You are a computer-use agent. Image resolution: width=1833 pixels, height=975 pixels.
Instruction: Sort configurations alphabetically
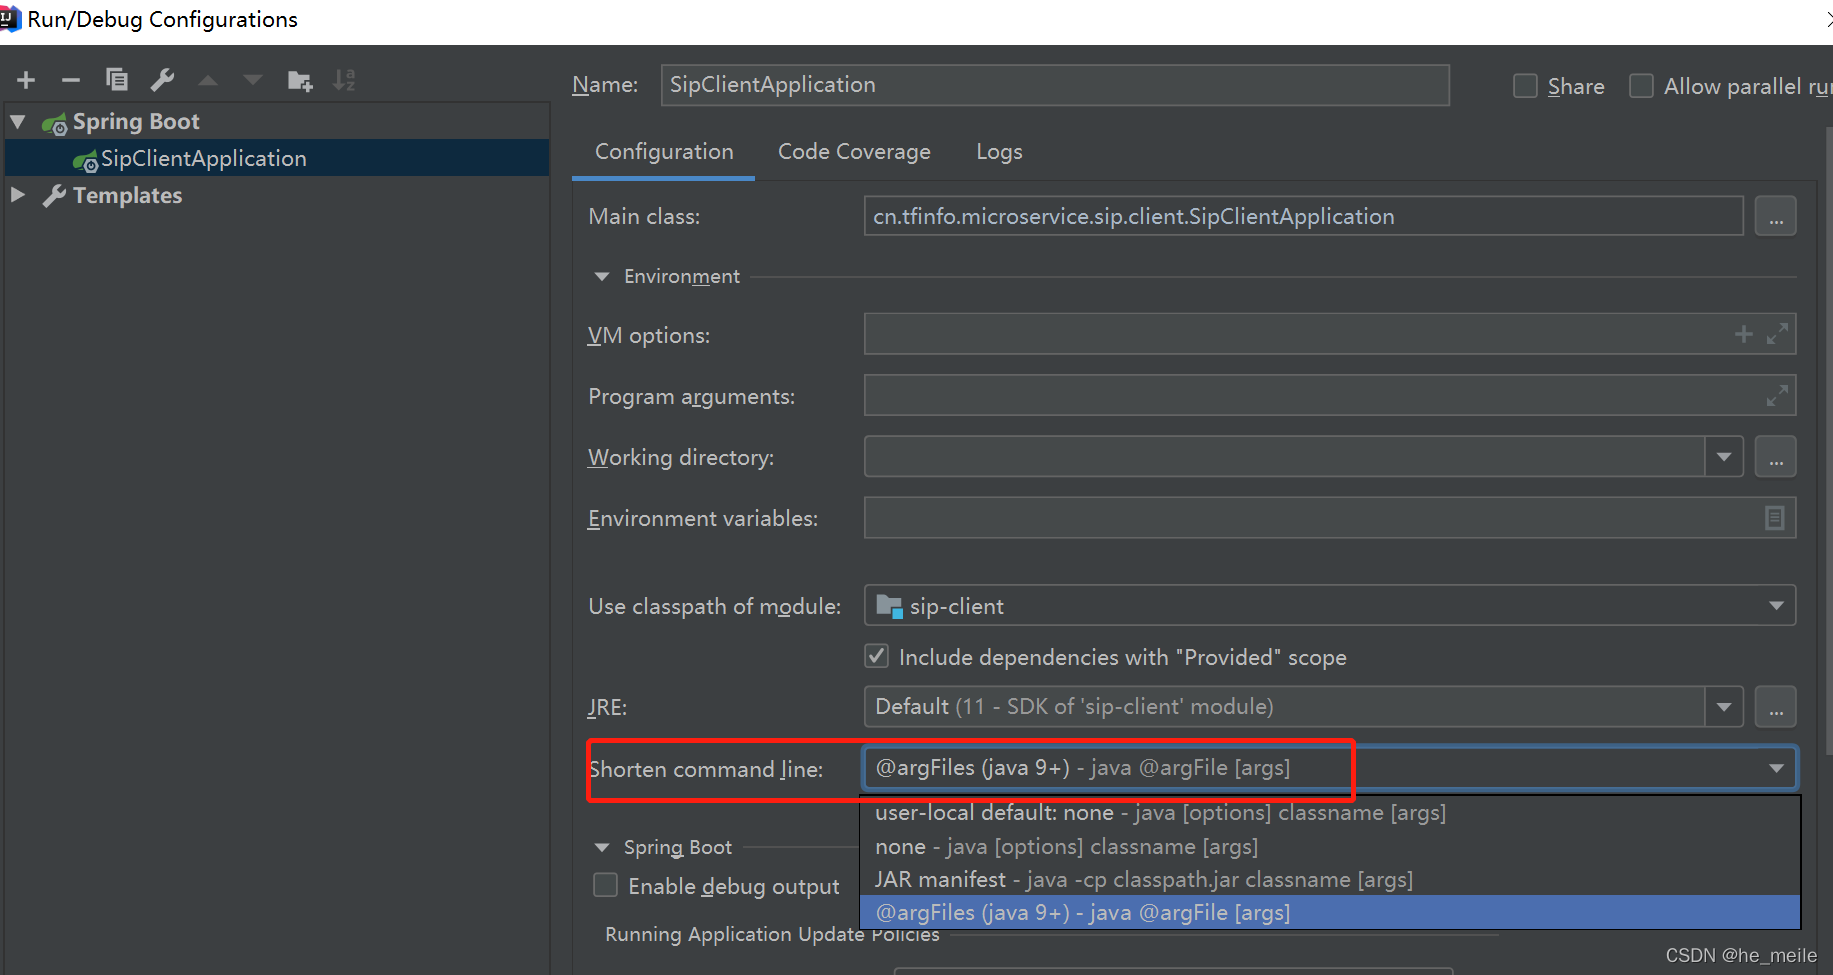[x=344, y=80]
